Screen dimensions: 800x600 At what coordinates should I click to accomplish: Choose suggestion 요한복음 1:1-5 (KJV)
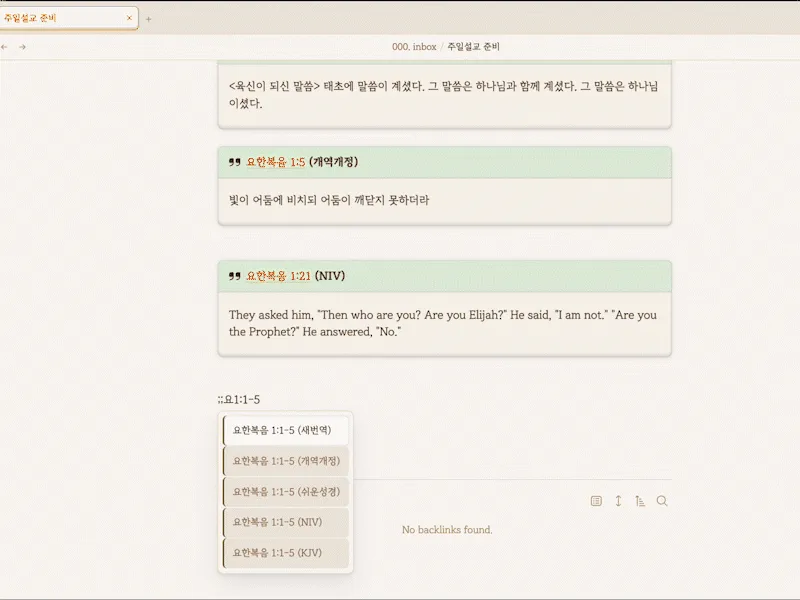tap(286, 553)
